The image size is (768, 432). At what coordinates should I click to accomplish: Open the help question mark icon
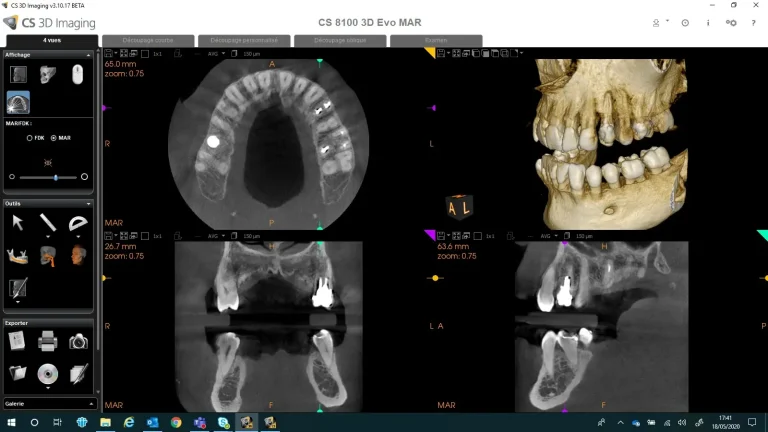(x=753, y=23)
